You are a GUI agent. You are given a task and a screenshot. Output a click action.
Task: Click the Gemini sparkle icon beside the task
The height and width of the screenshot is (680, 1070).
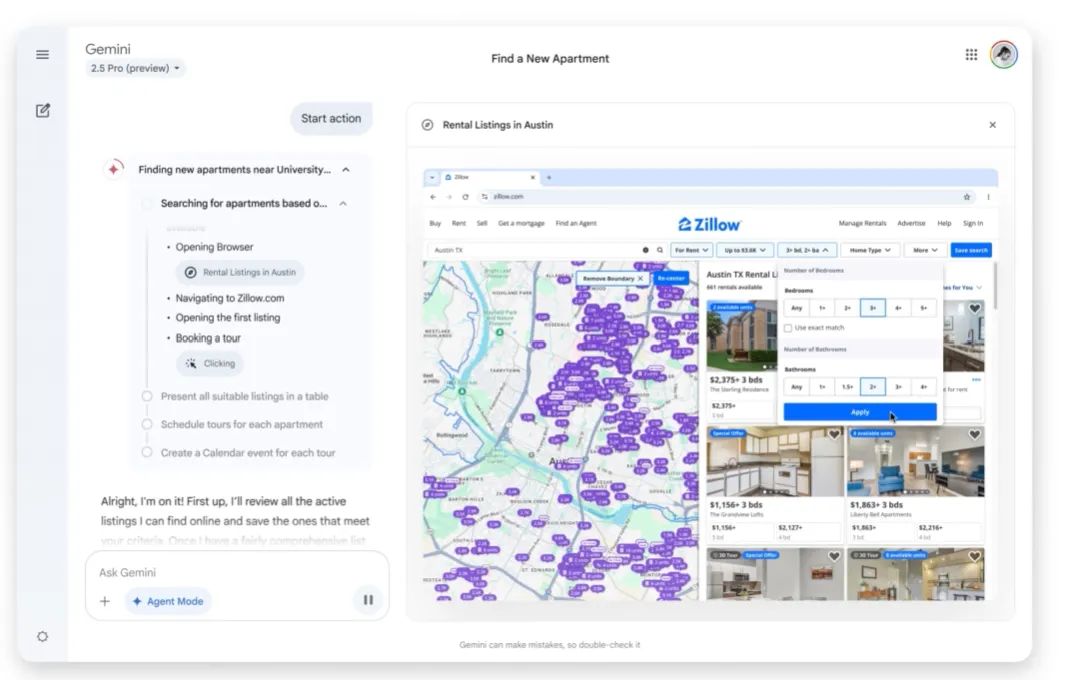(113, 169)
